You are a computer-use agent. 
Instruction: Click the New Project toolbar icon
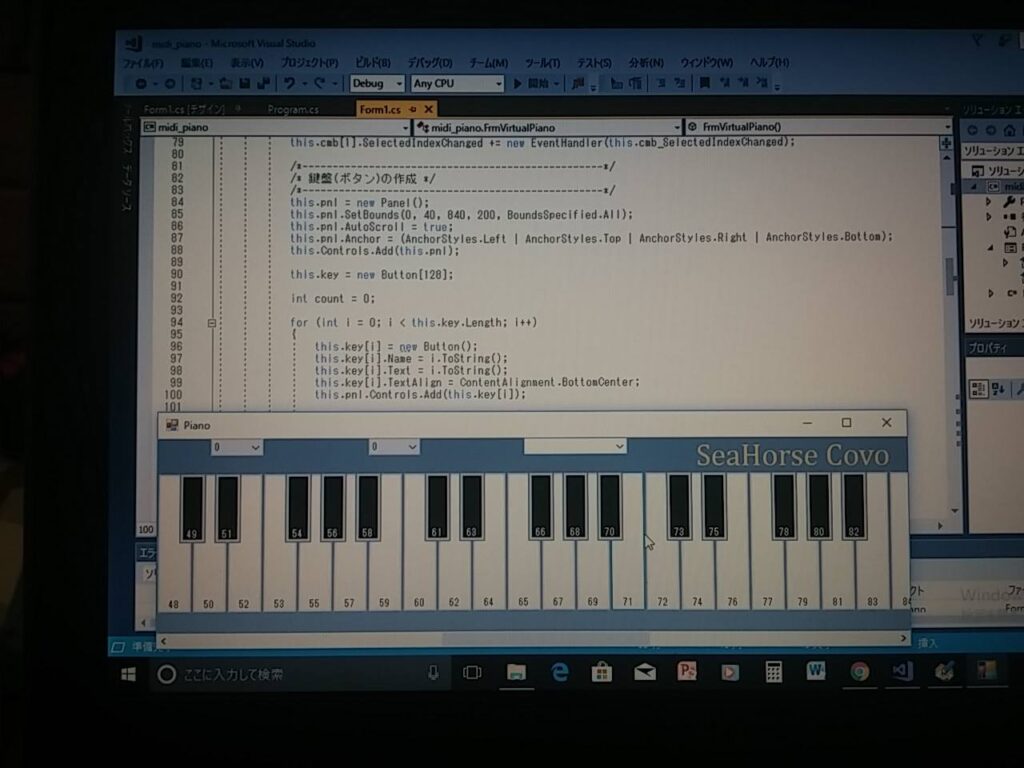tap(196, 84)
